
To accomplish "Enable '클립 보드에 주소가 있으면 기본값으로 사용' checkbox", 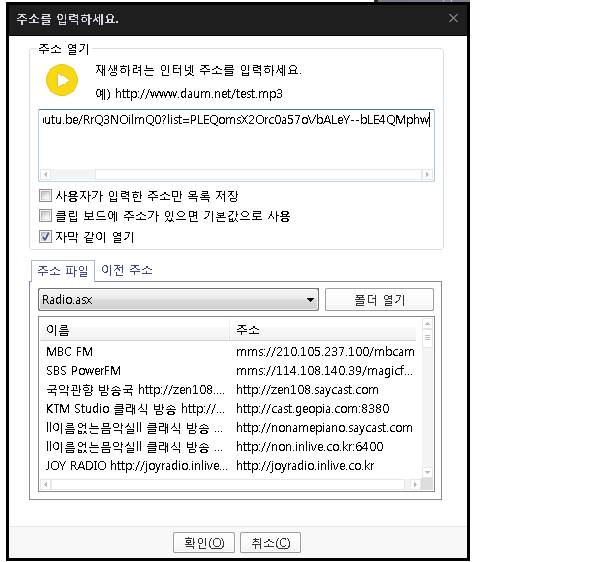I will click(x=45, y=216).
